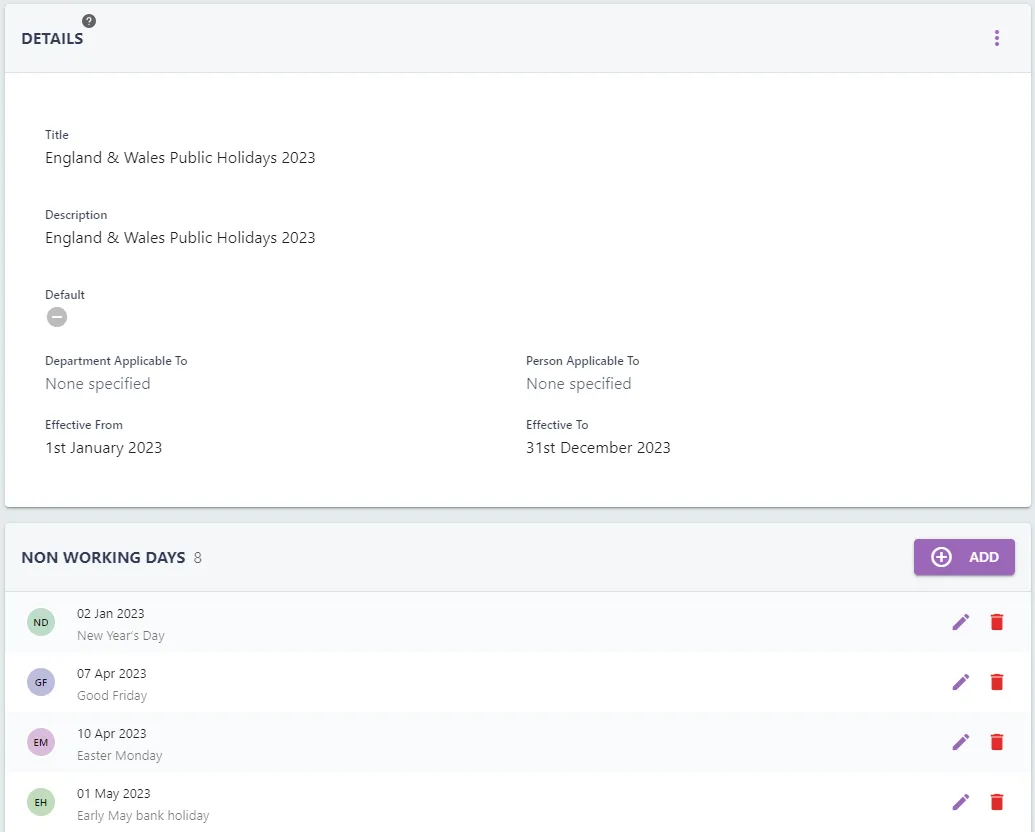The height and width of the screenshot is (832, 1035).
Task: Click the GF avatar badge
Action: [41, 682]
